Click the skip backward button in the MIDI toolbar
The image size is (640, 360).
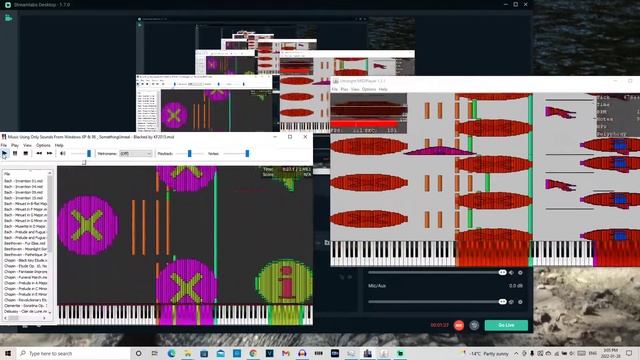click(39, 153)
